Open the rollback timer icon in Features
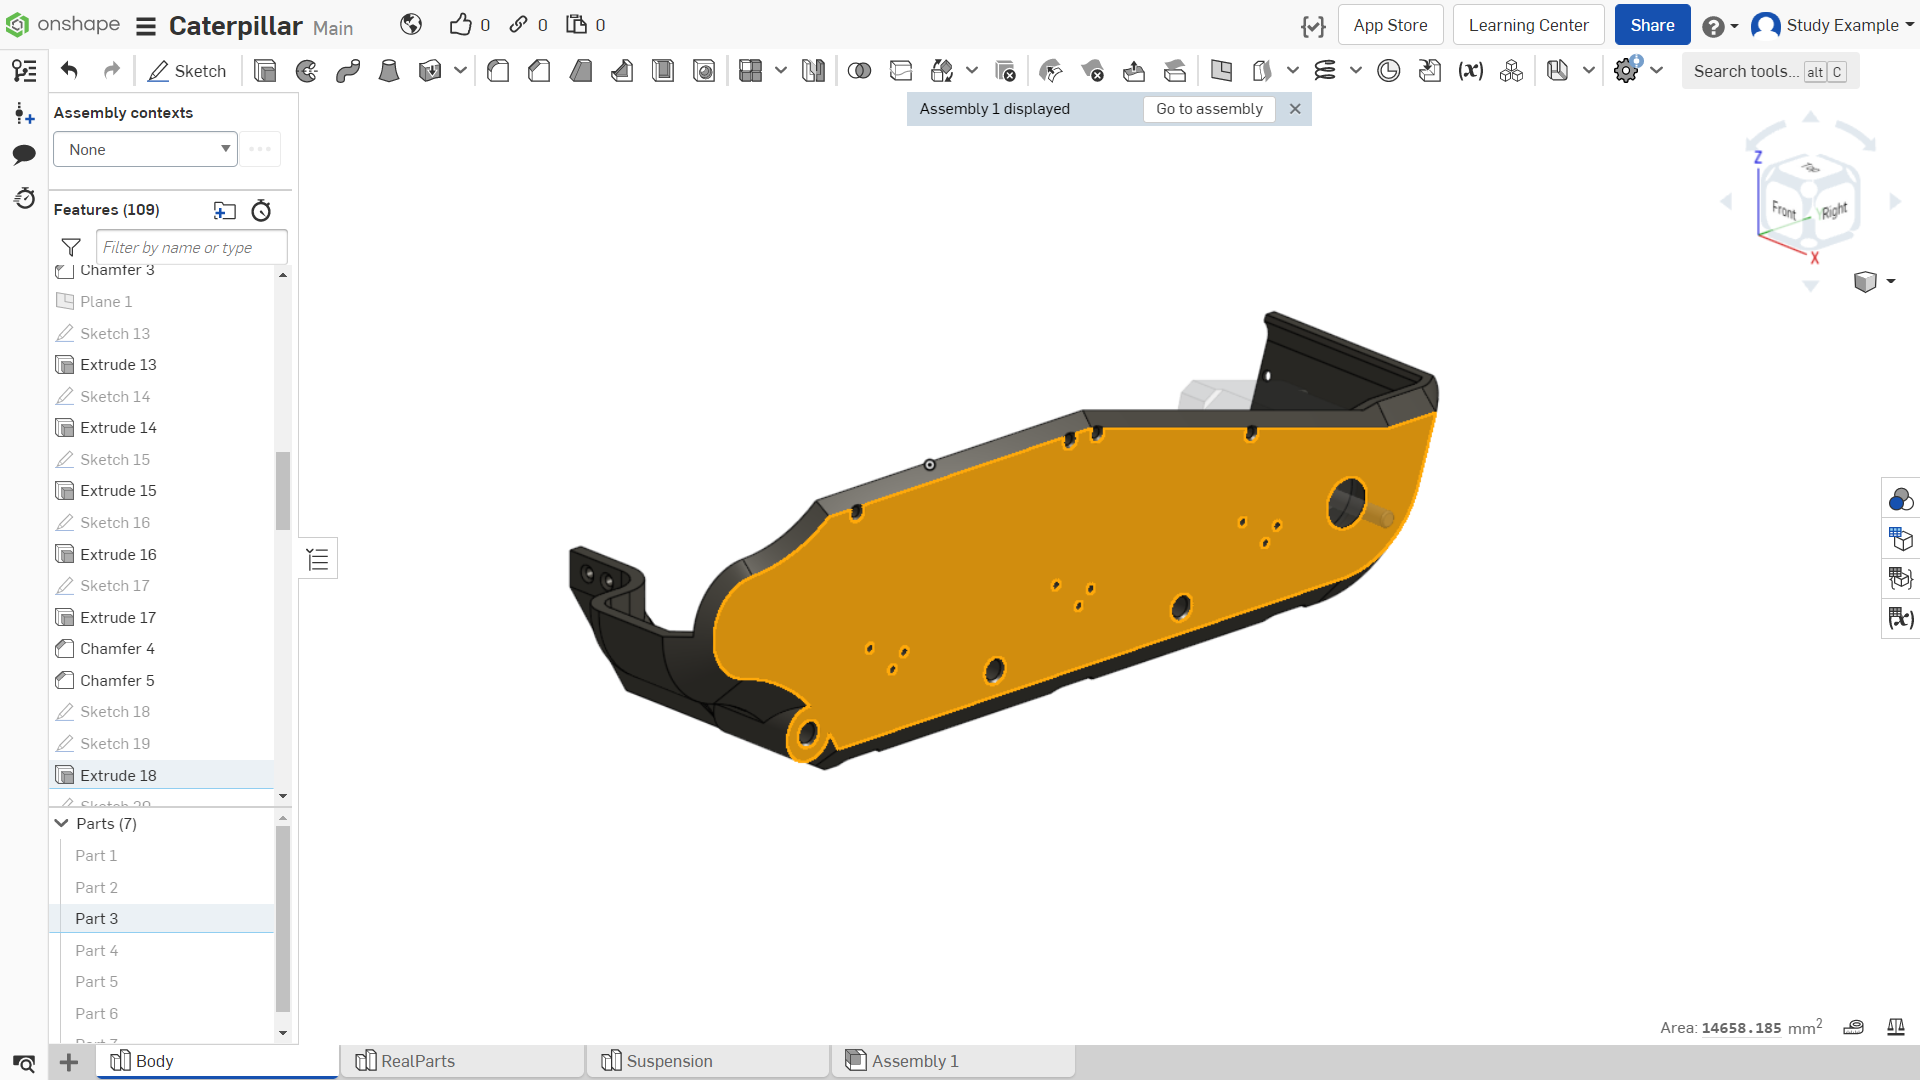This screenshot has height=1080, width=1920. click(x=261, y=210)
